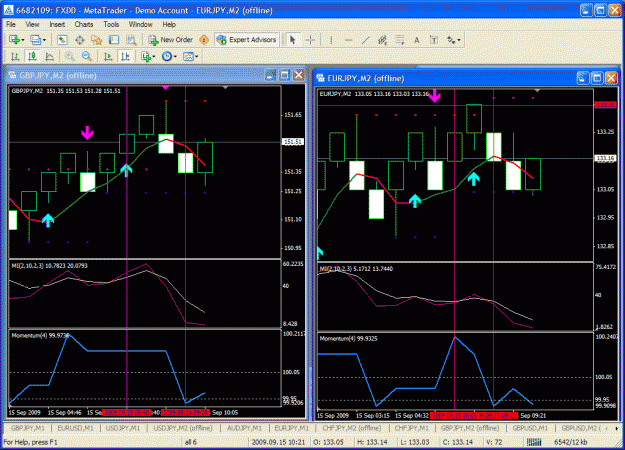Image resolution: width=625 pixels, height=450 pixels.
Task: Open the Market Watch panel icon
Action: pyautogui.click(x=62, y=40)
